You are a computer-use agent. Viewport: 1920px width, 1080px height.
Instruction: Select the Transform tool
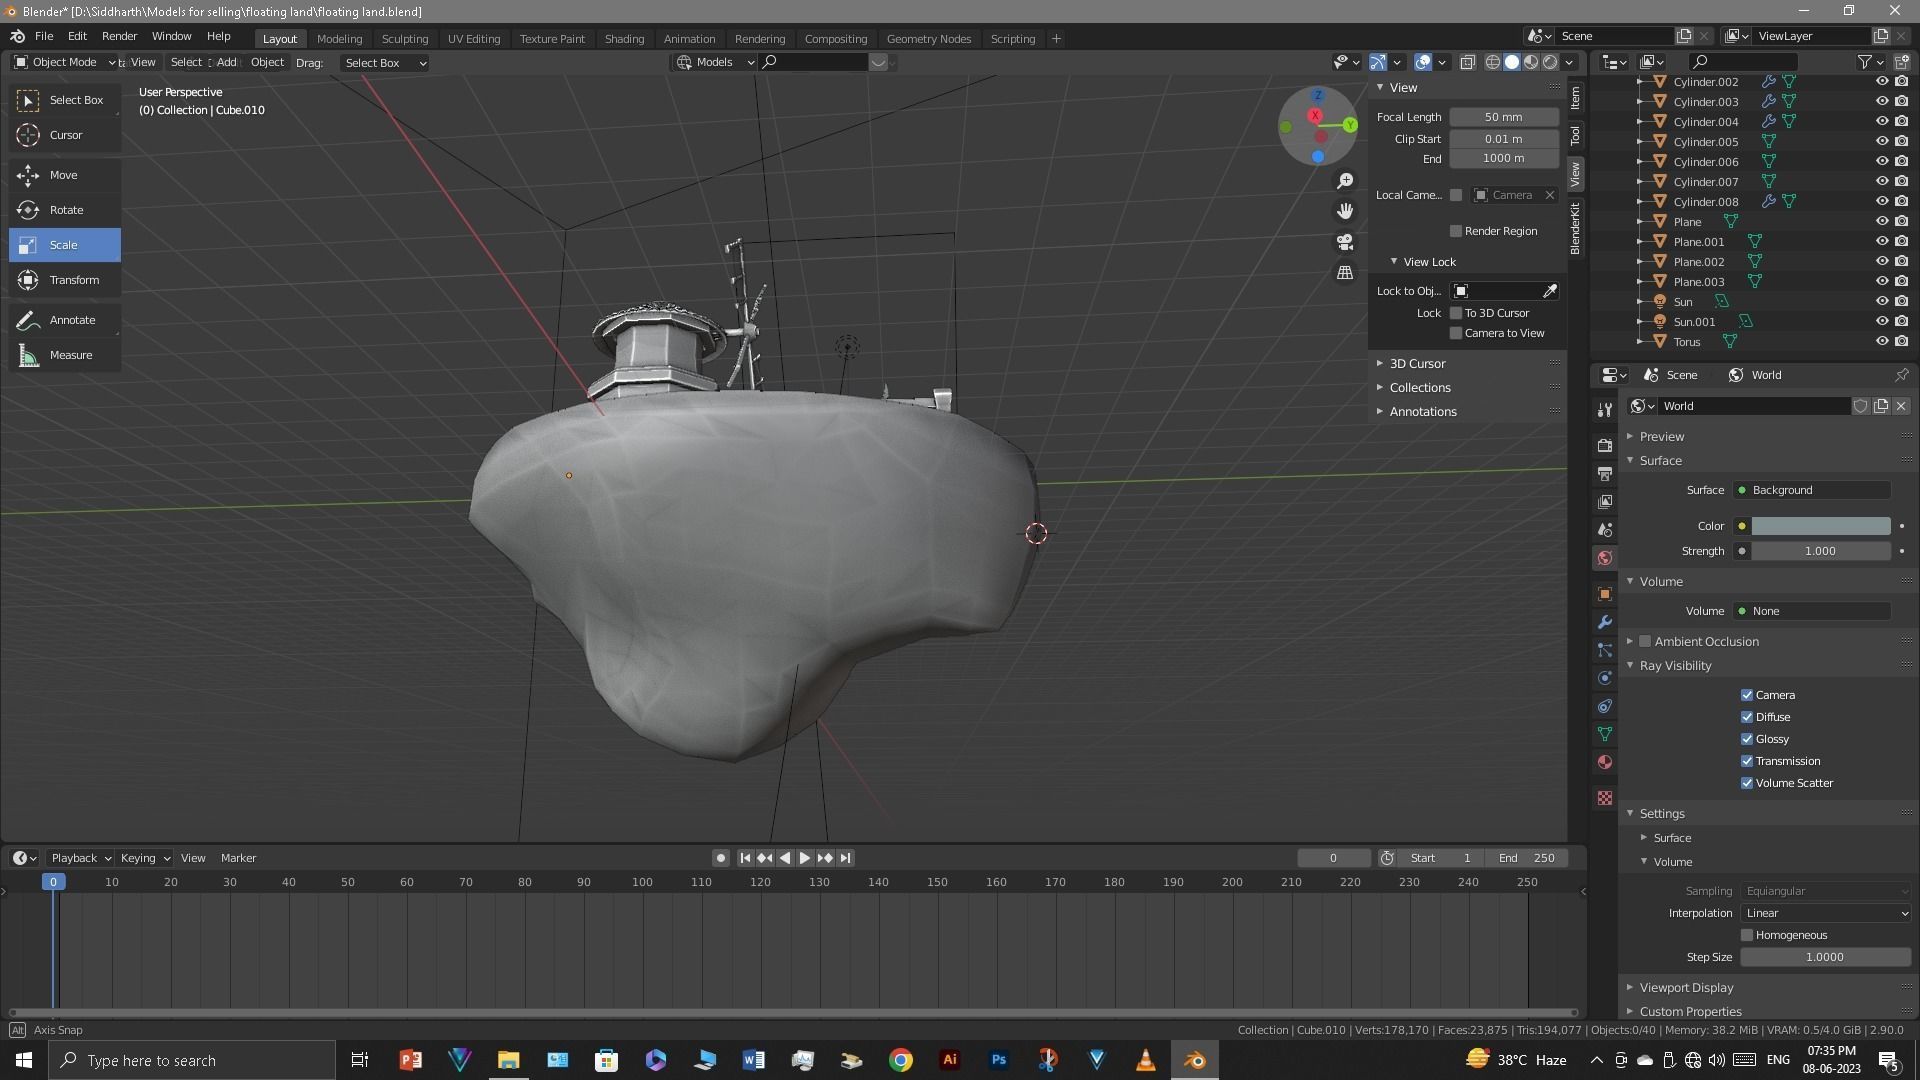point(65,280)
